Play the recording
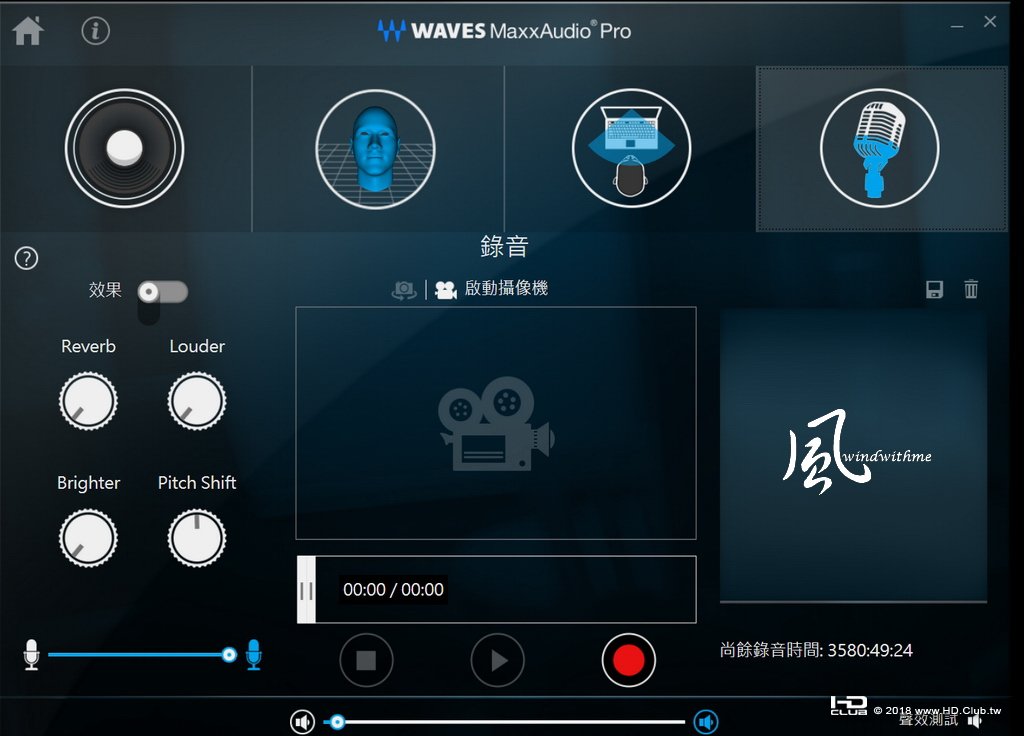The image size is (1024, 736). 498,660
